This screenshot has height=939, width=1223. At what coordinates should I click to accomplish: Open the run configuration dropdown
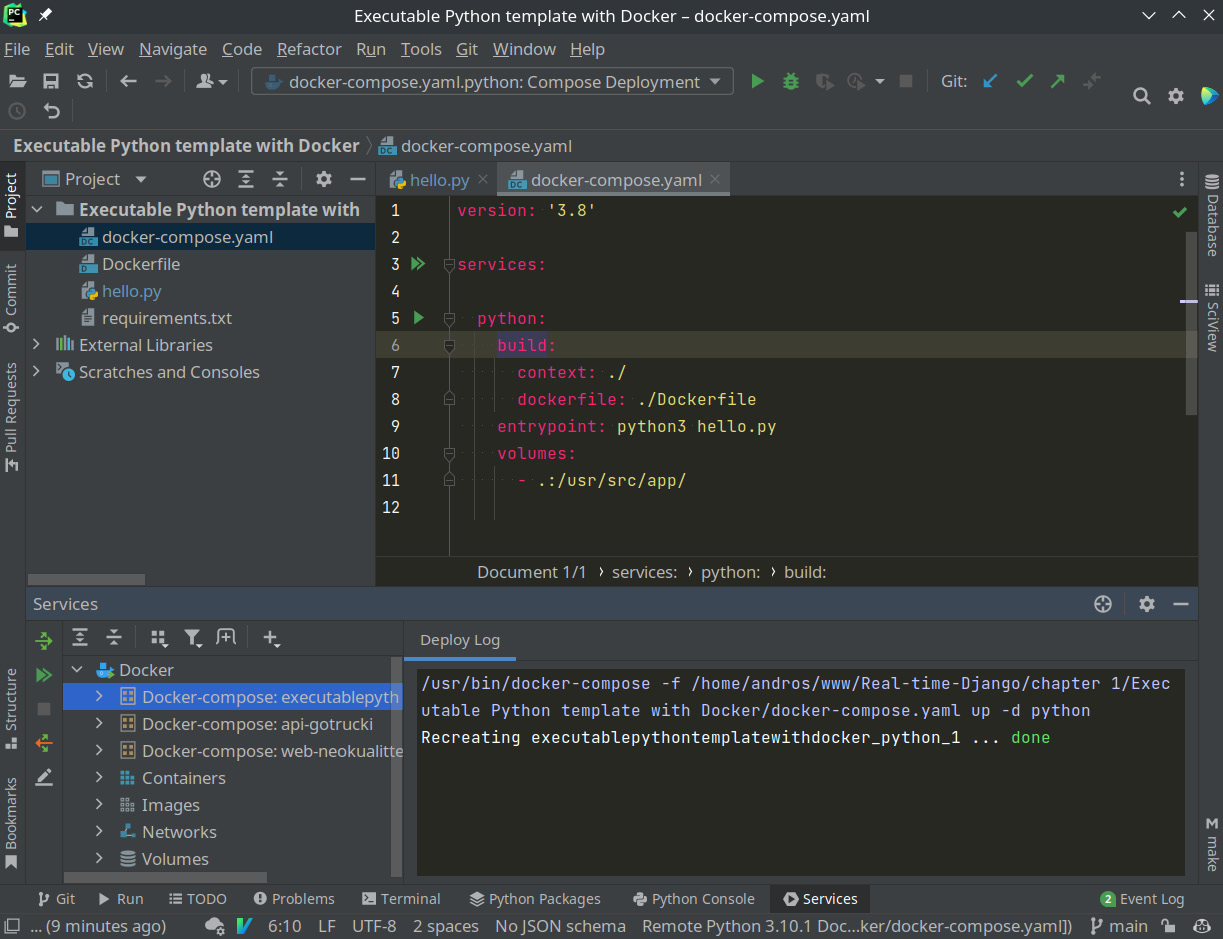pos(492,82)
